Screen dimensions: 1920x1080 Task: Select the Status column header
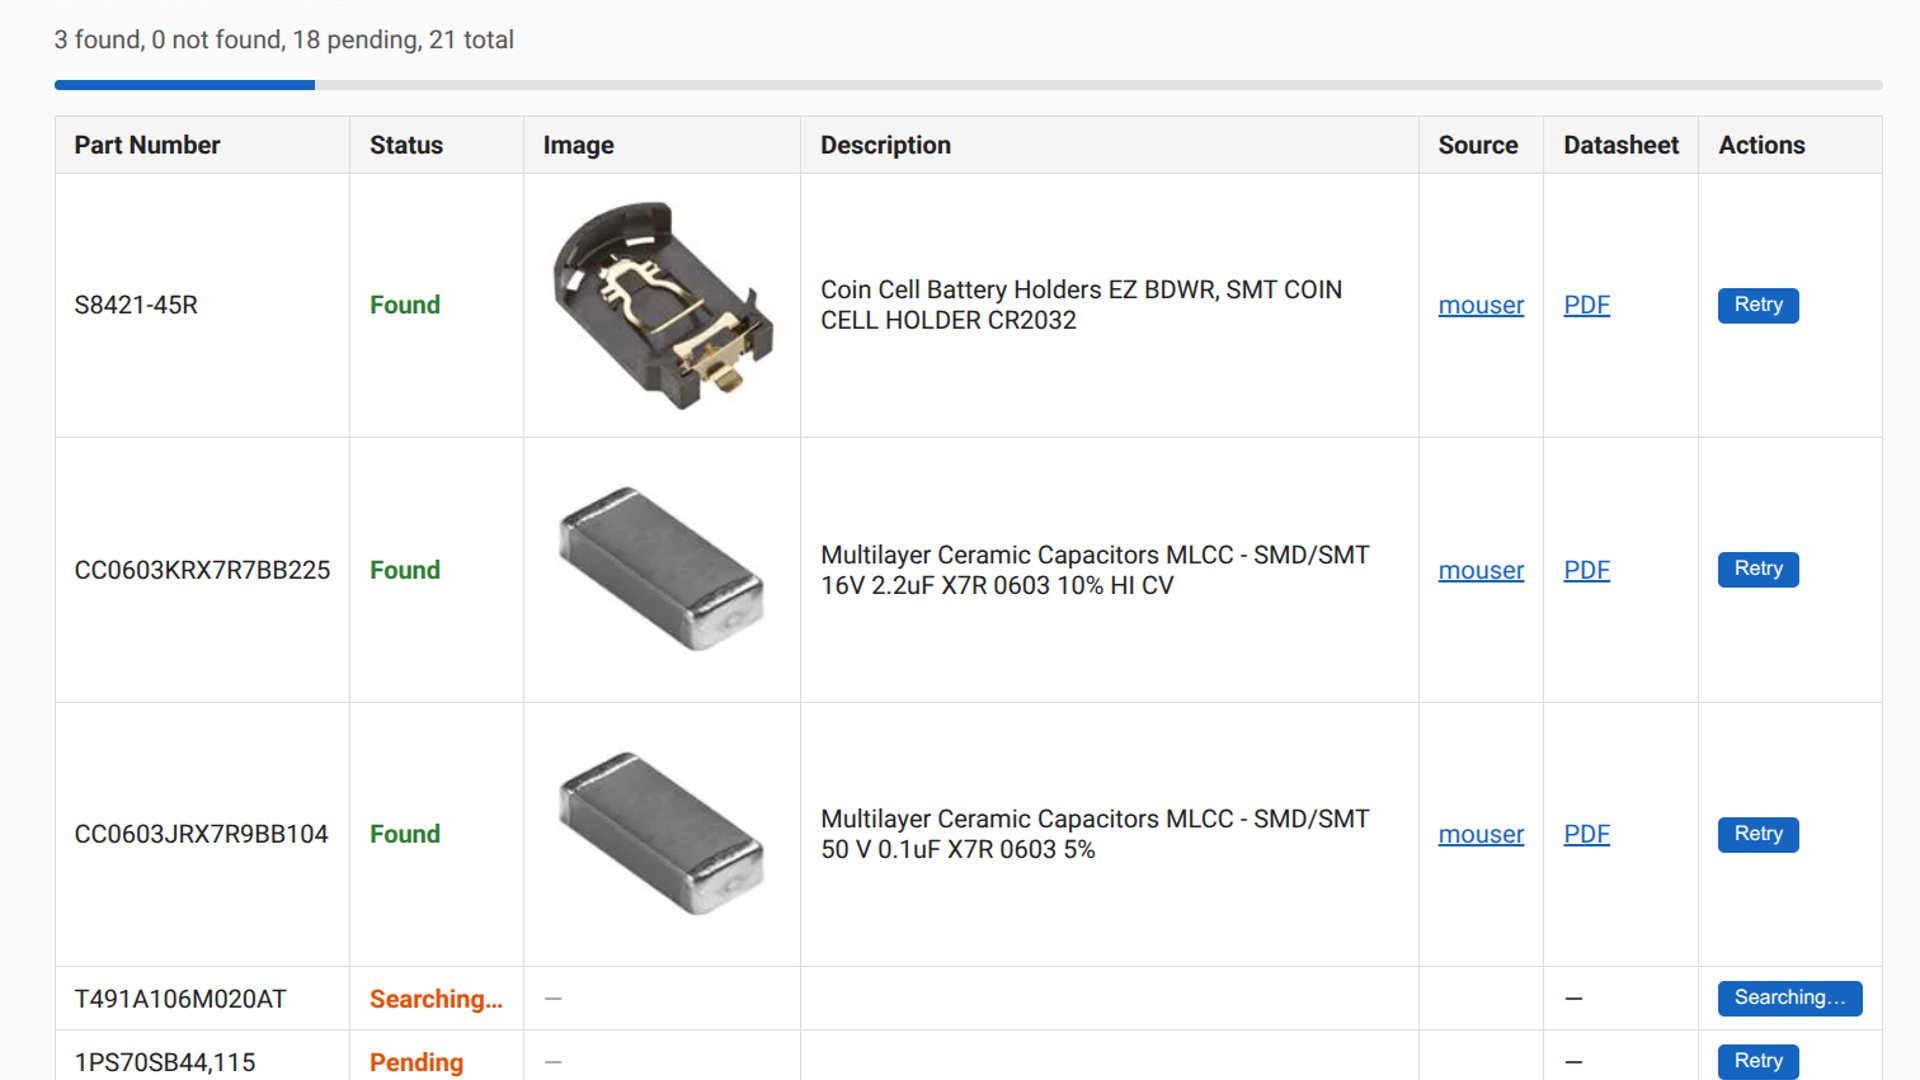pos(406,145)
